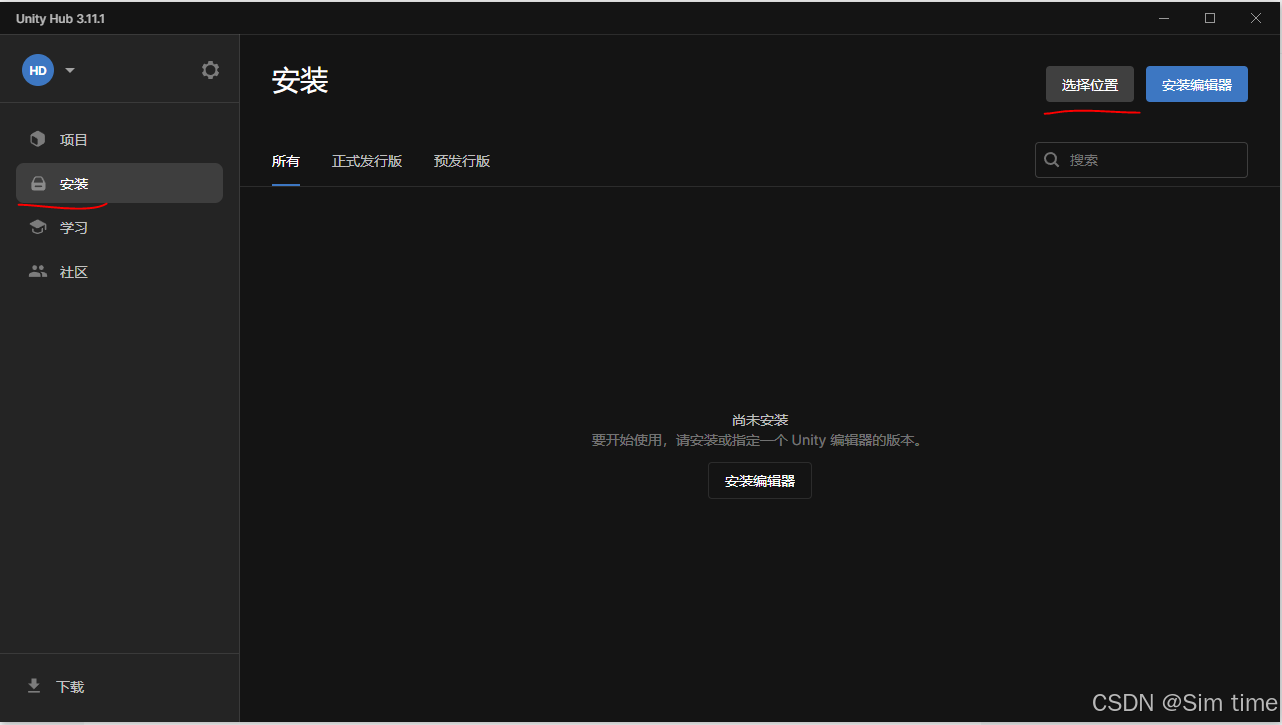The width and height of the screenshot is (1282, 725).
Task: Switch to the 正式发行版 tab
Action: coord(367,160)
